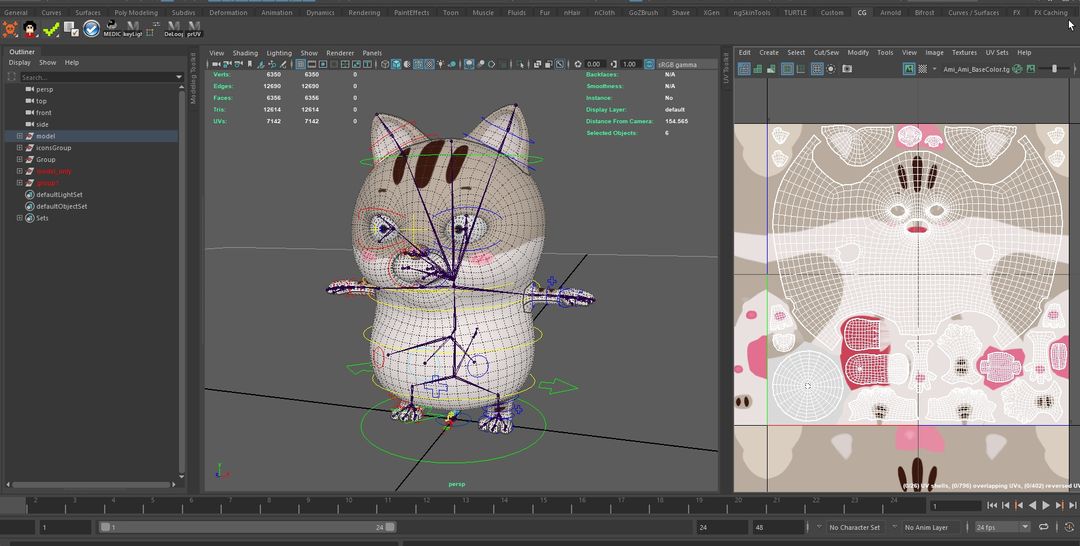Click the first grid icon in UV editor toolbar
This screenshot has width=1080, height=546.
pos(745,69)
